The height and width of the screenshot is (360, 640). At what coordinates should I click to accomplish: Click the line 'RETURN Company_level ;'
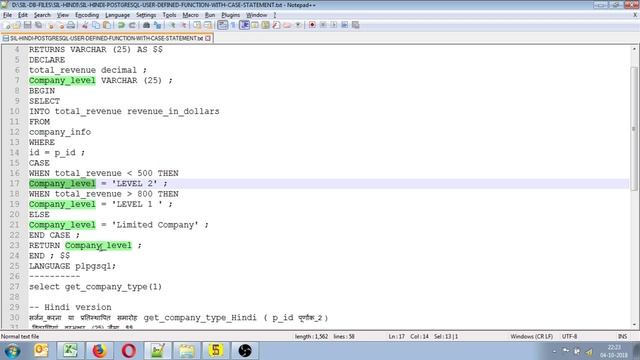[85, 245]
